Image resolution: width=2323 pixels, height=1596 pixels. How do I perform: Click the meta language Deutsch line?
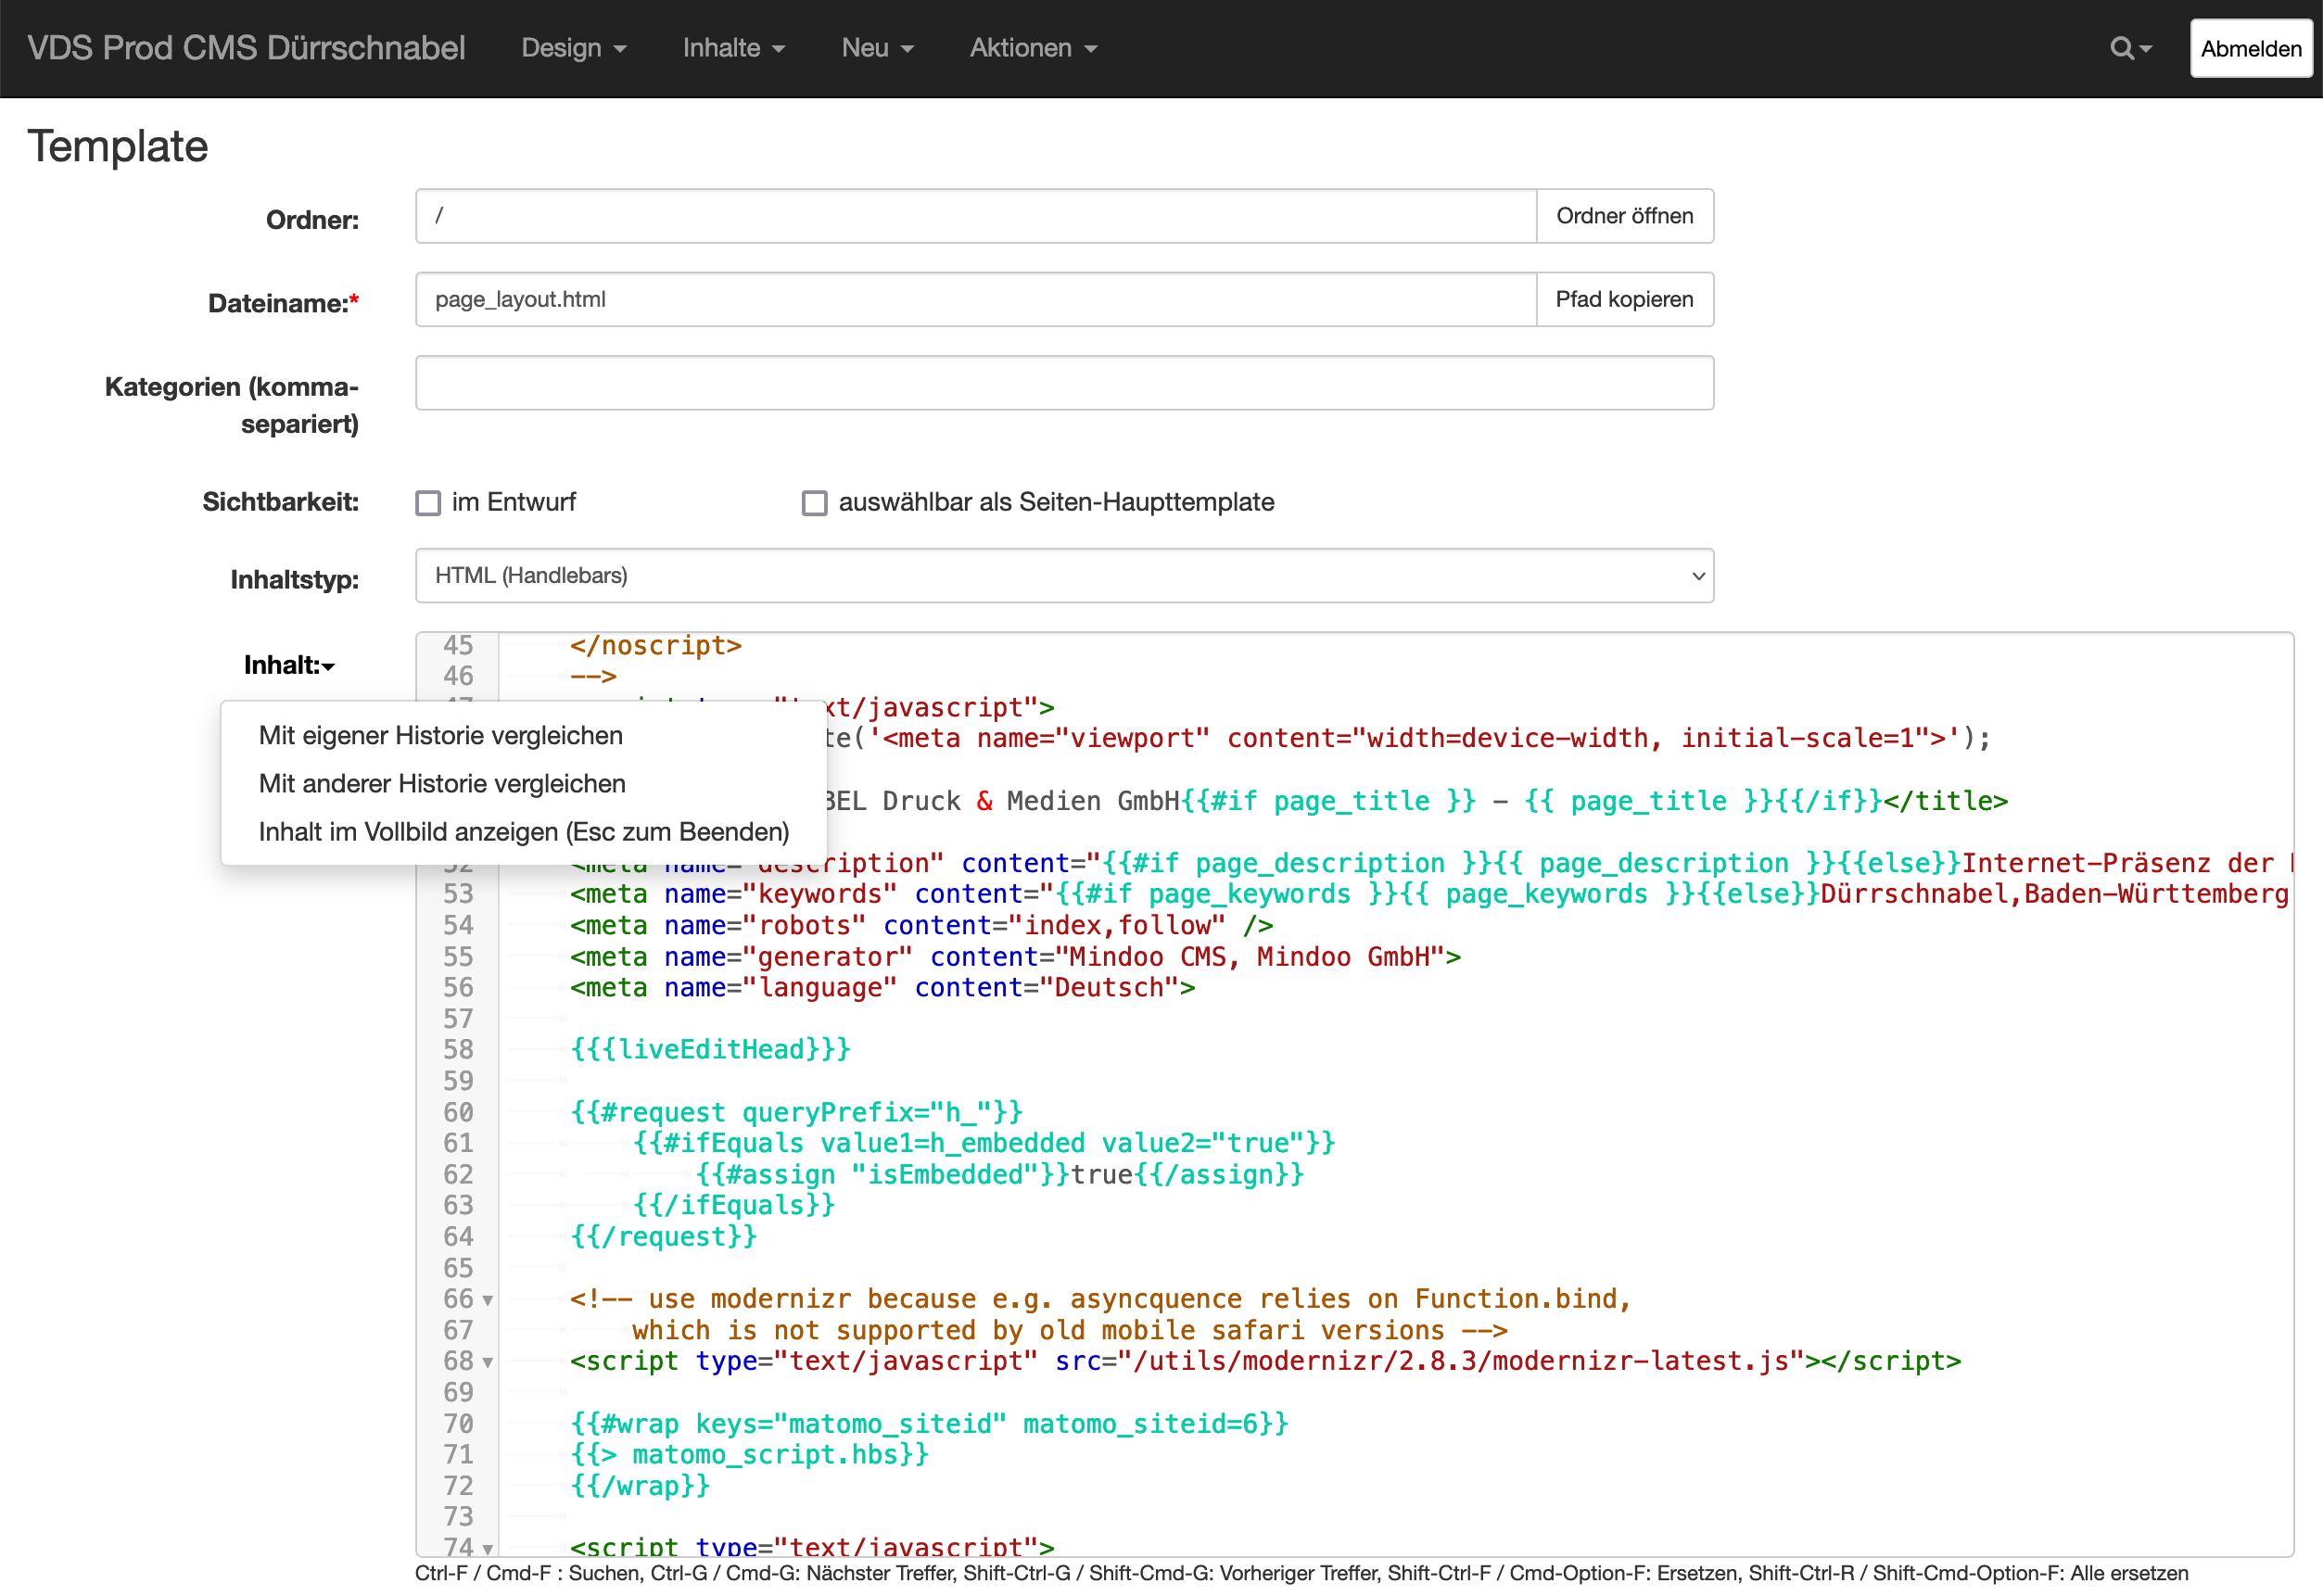(882, 988)
